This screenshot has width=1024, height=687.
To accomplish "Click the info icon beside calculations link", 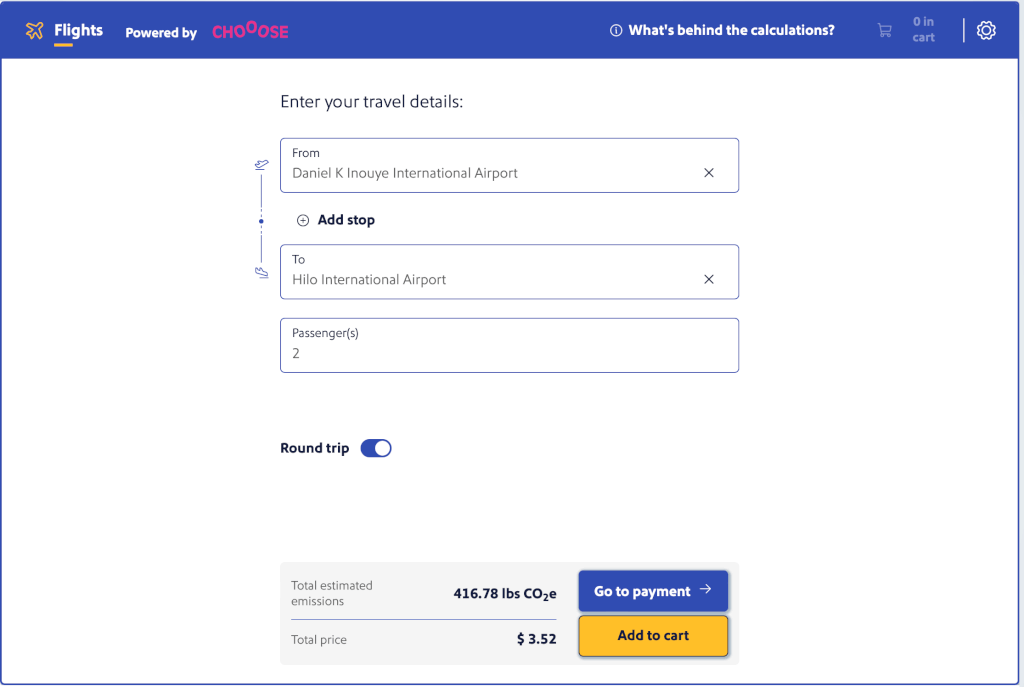I will click(x=615, y=30).
